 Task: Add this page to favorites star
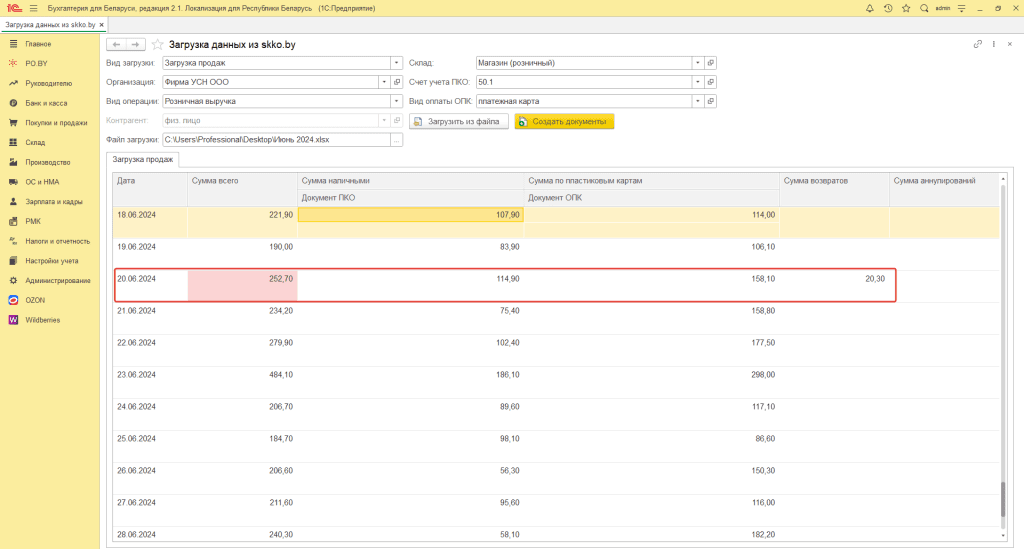[159, 45]
